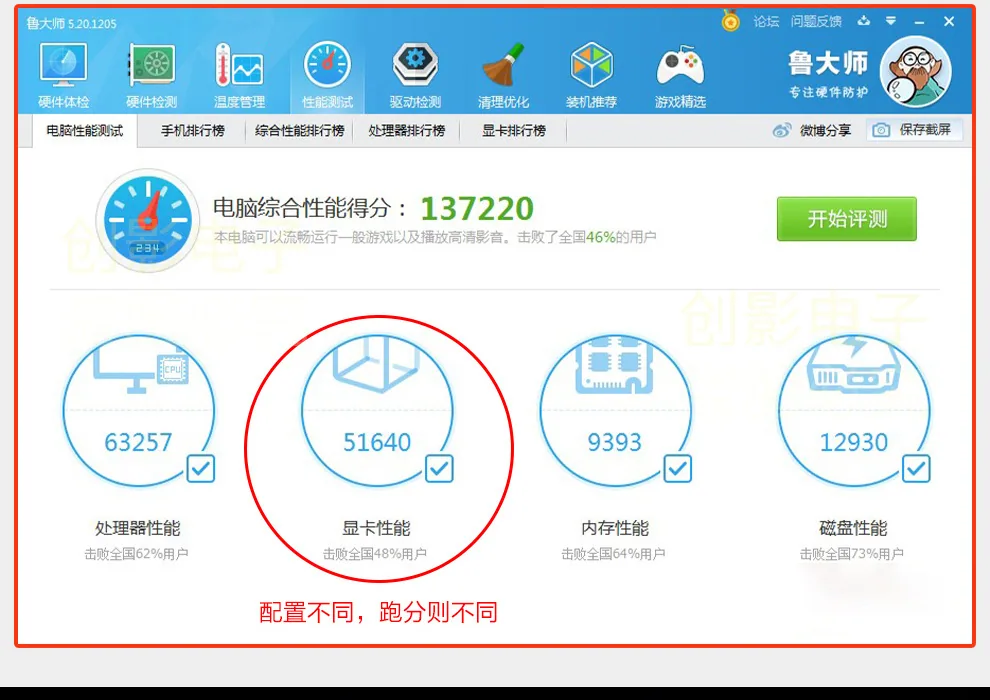Open 问题反馈 feedback link
Viewport: 990px width, 700px height.
point(816,21)
